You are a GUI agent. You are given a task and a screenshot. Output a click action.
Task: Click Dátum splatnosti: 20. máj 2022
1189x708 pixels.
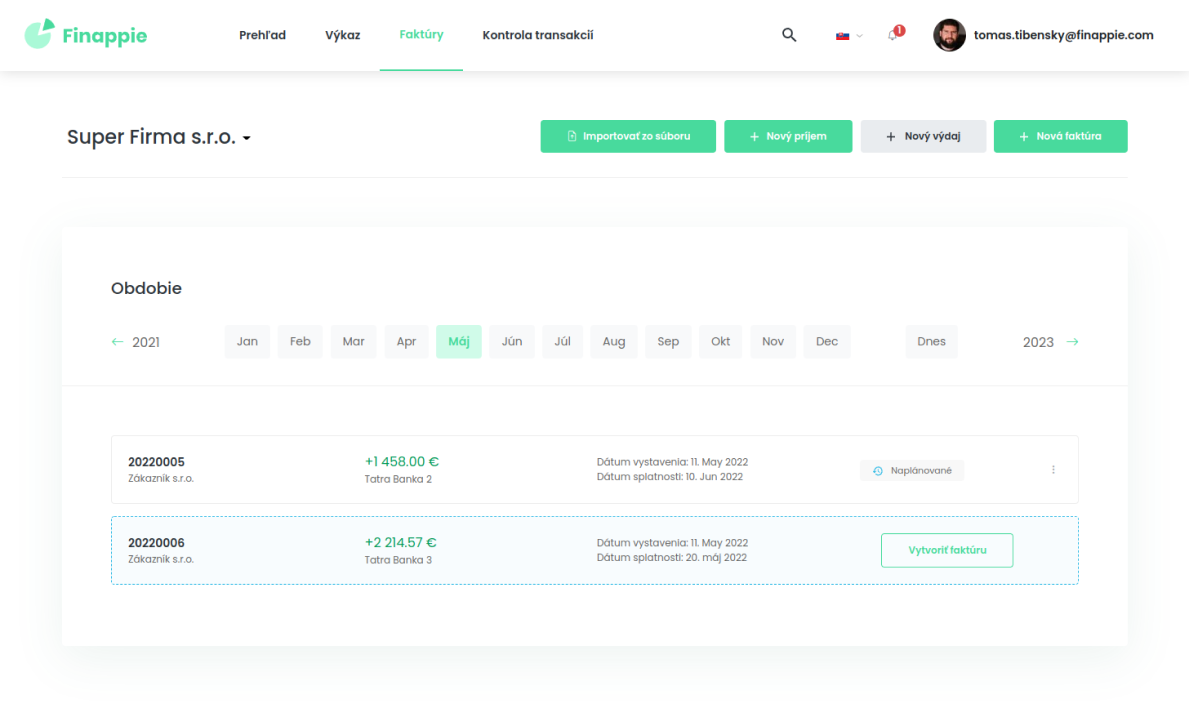pyautogui.click(x=672, y=558)
